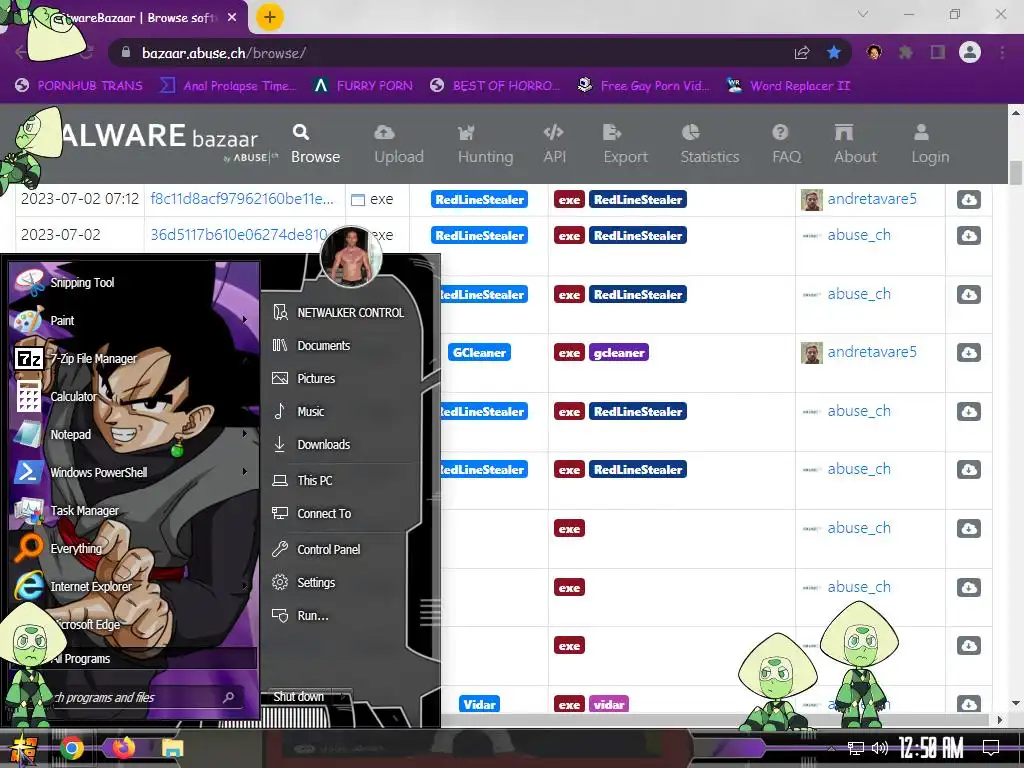Open NETWALKER CONTROL user folder

click(338, 313)
